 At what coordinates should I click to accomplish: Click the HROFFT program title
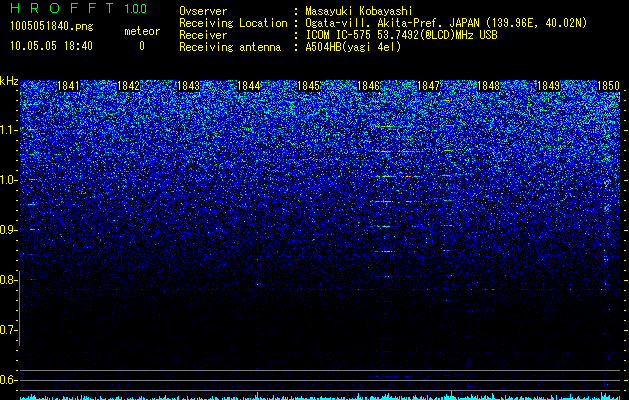[x=62, y=8]
